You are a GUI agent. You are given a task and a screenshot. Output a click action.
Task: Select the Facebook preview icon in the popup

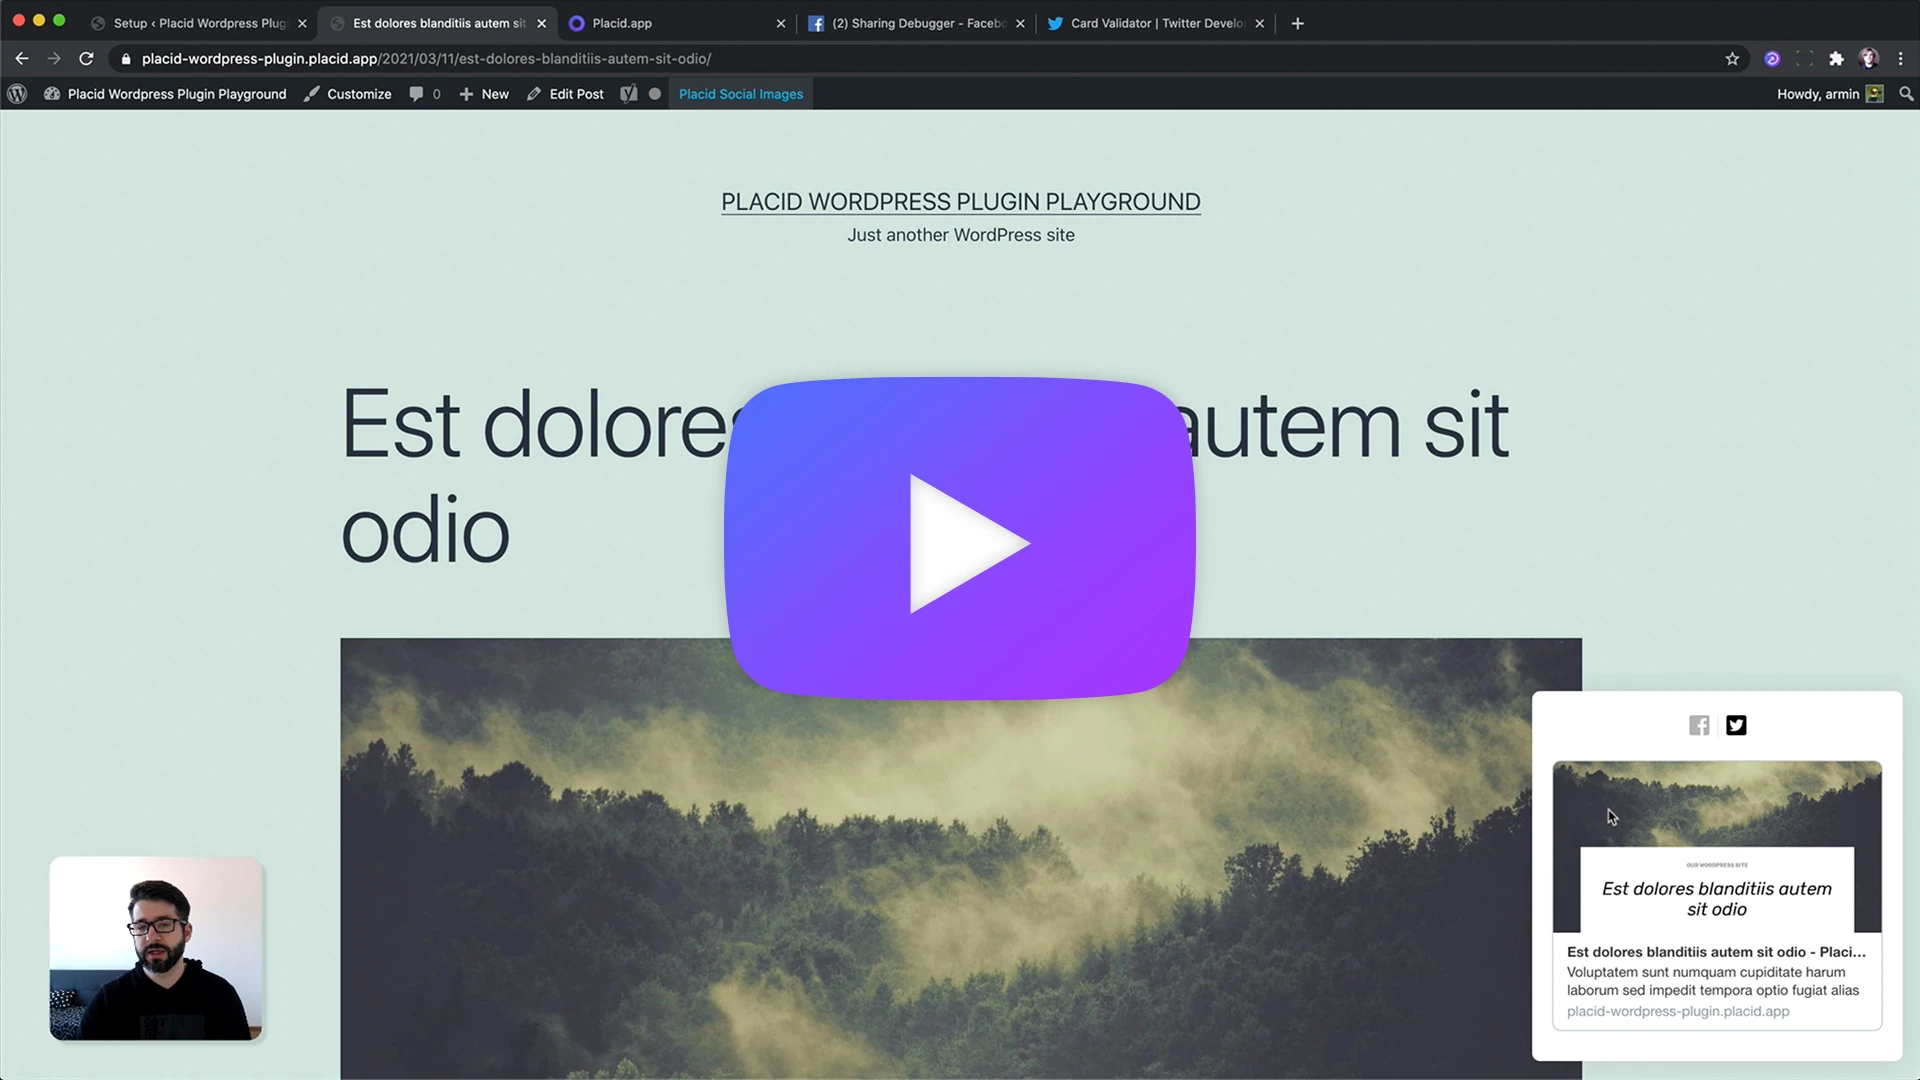tap(1699, 725)
